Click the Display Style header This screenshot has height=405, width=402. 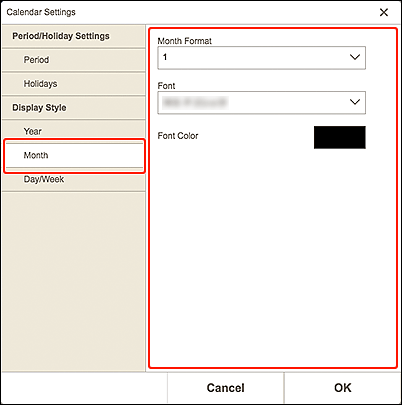(x=74, y=108)
